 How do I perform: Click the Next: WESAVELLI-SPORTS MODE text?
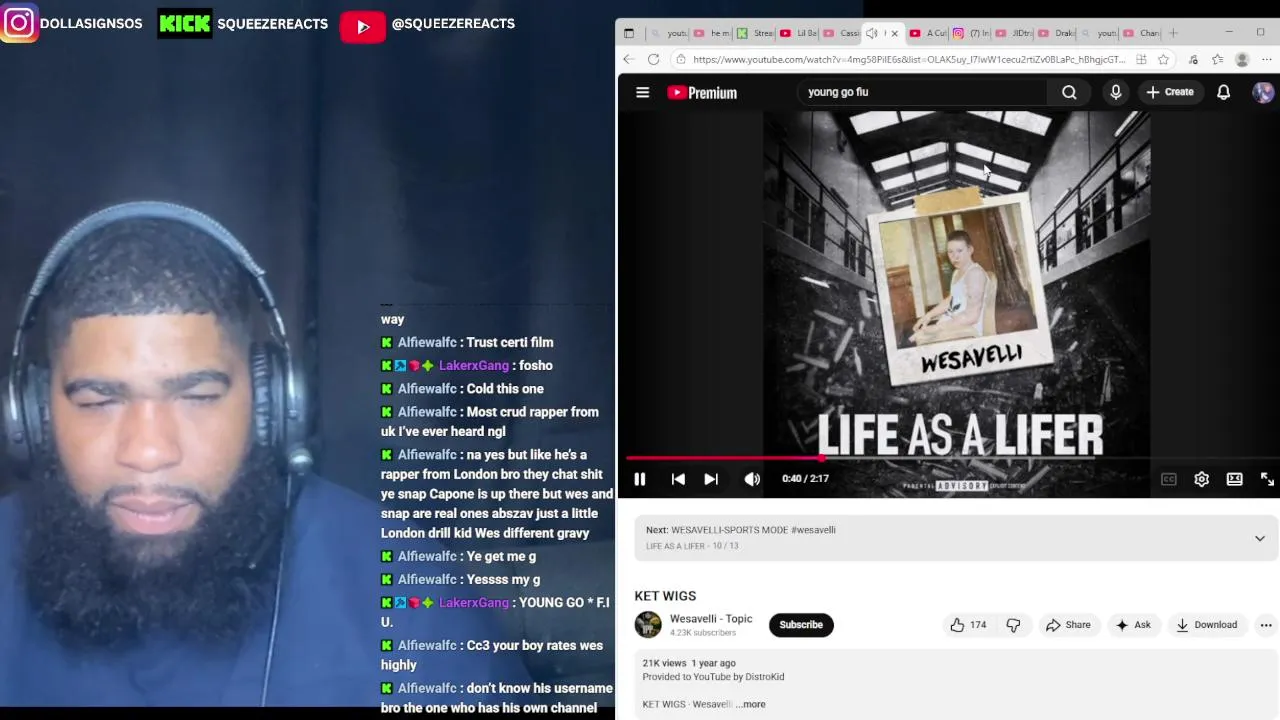point(740,530)
